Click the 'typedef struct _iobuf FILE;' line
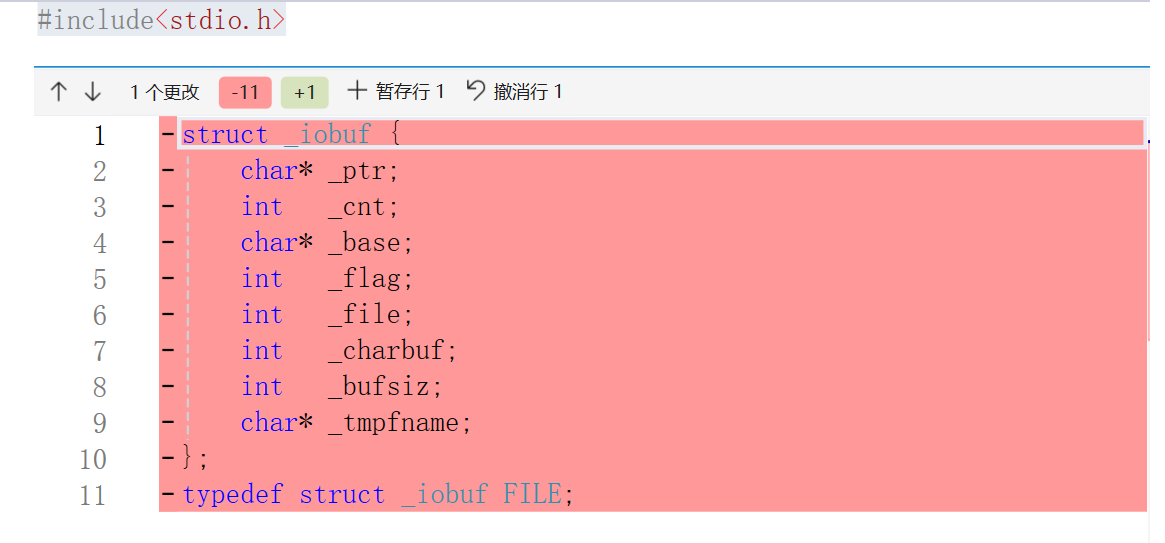 [x=378, y=495]
